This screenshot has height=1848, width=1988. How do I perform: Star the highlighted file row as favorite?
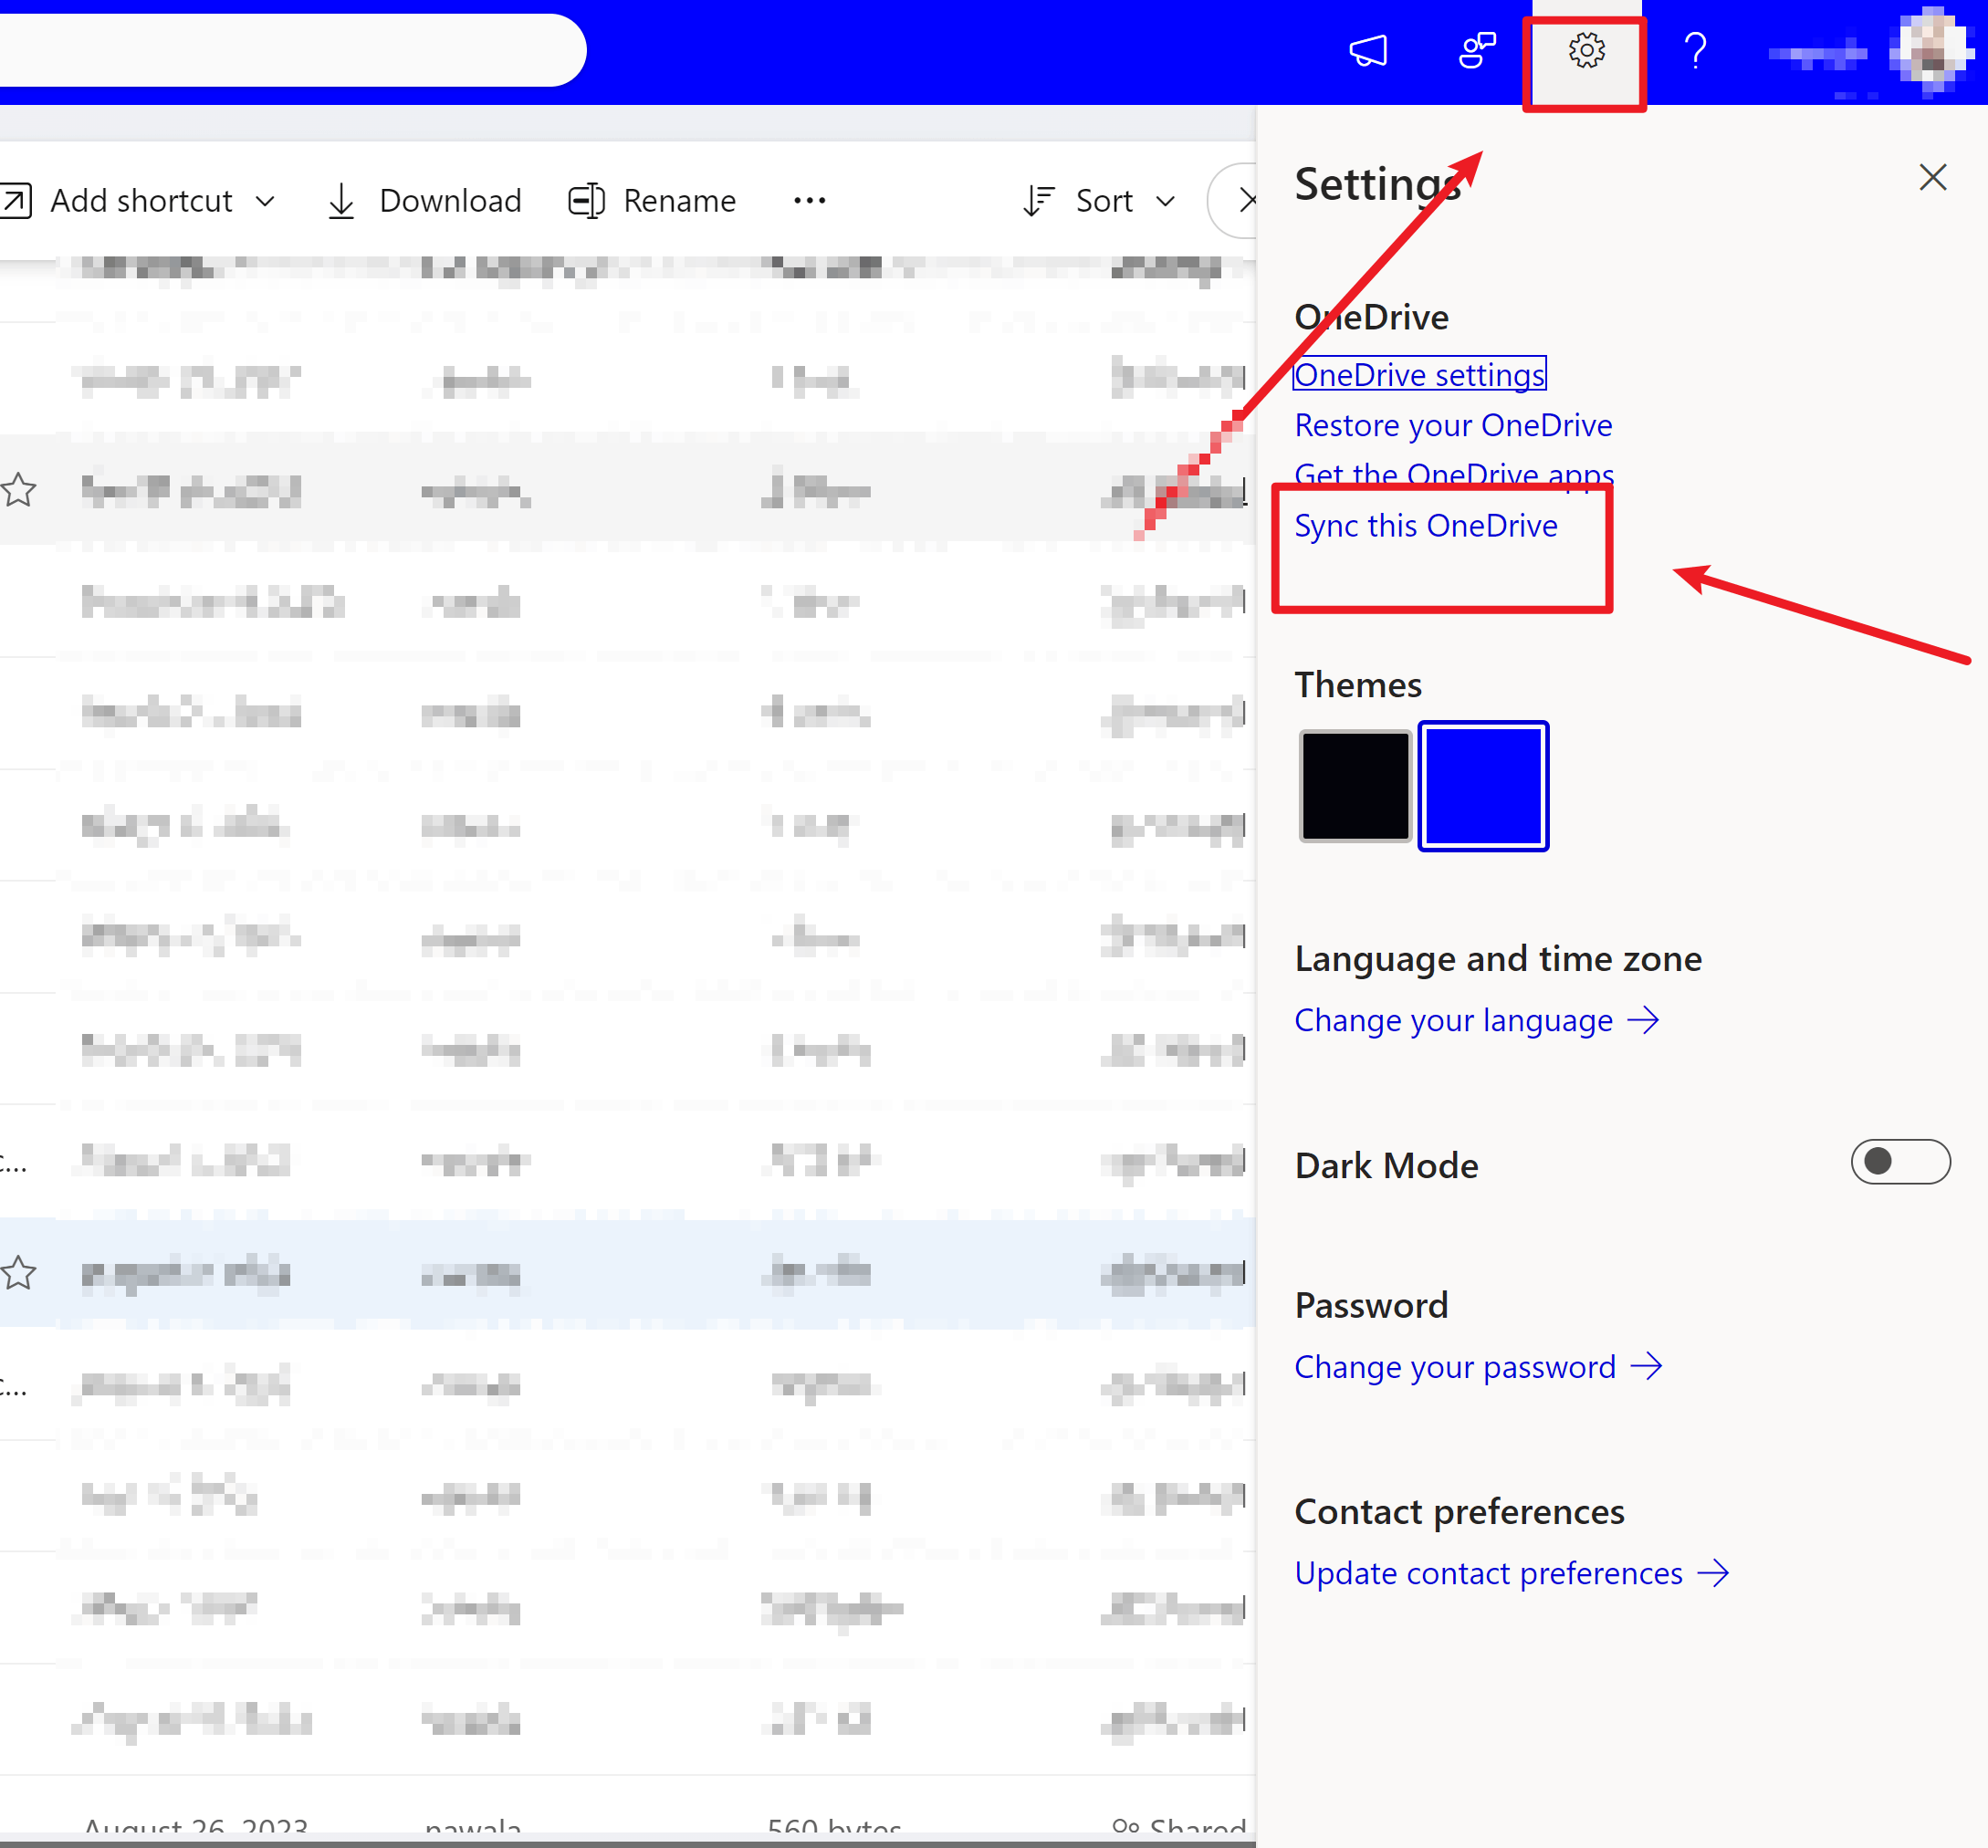(x=18, y=1274)
